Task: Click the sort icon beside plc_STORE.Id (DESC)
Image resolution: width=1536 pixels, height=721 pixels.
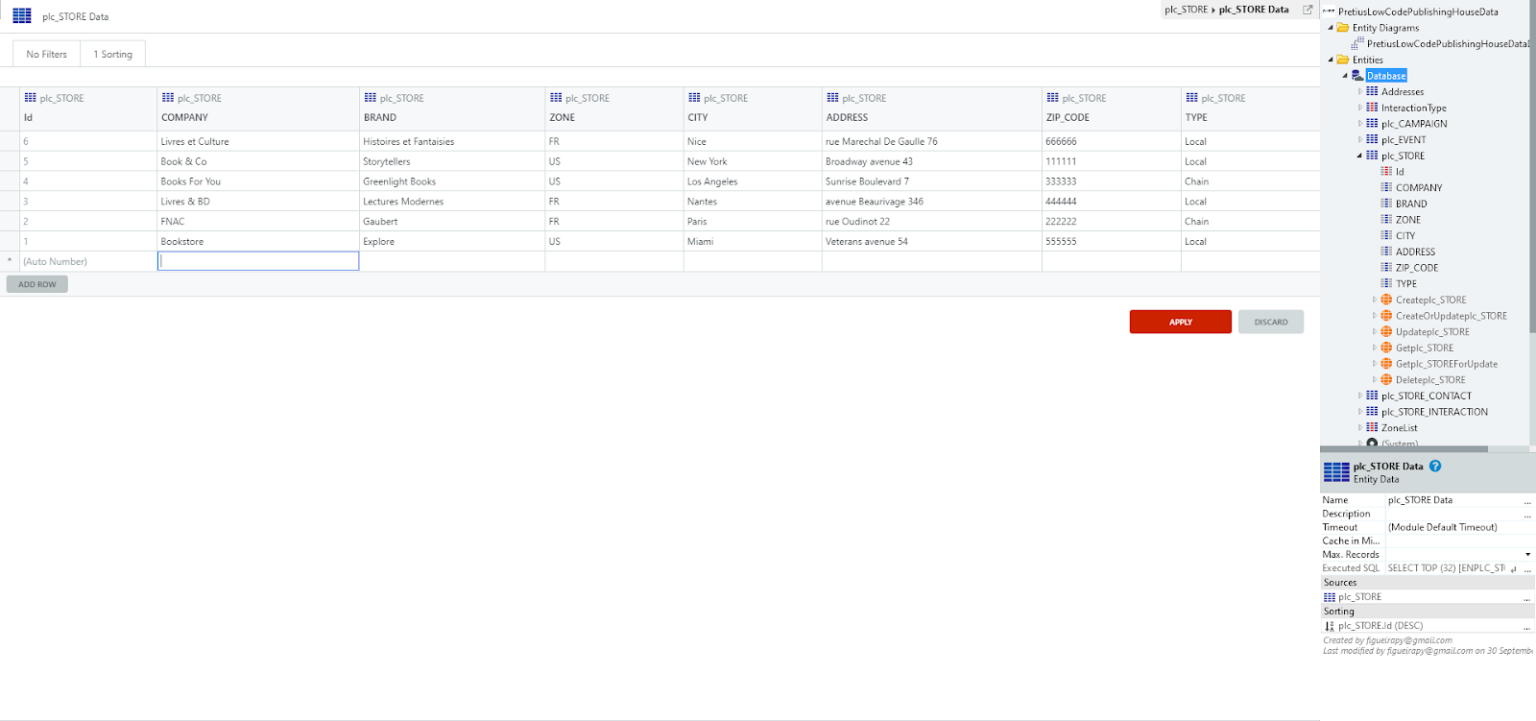Action: click(x=1331, y=625)
